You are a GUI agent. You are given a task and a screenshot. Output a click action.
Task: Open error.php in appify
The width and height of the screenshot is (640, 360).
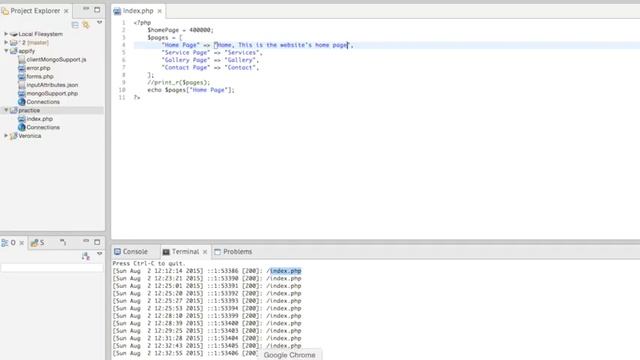coord(38,68)
